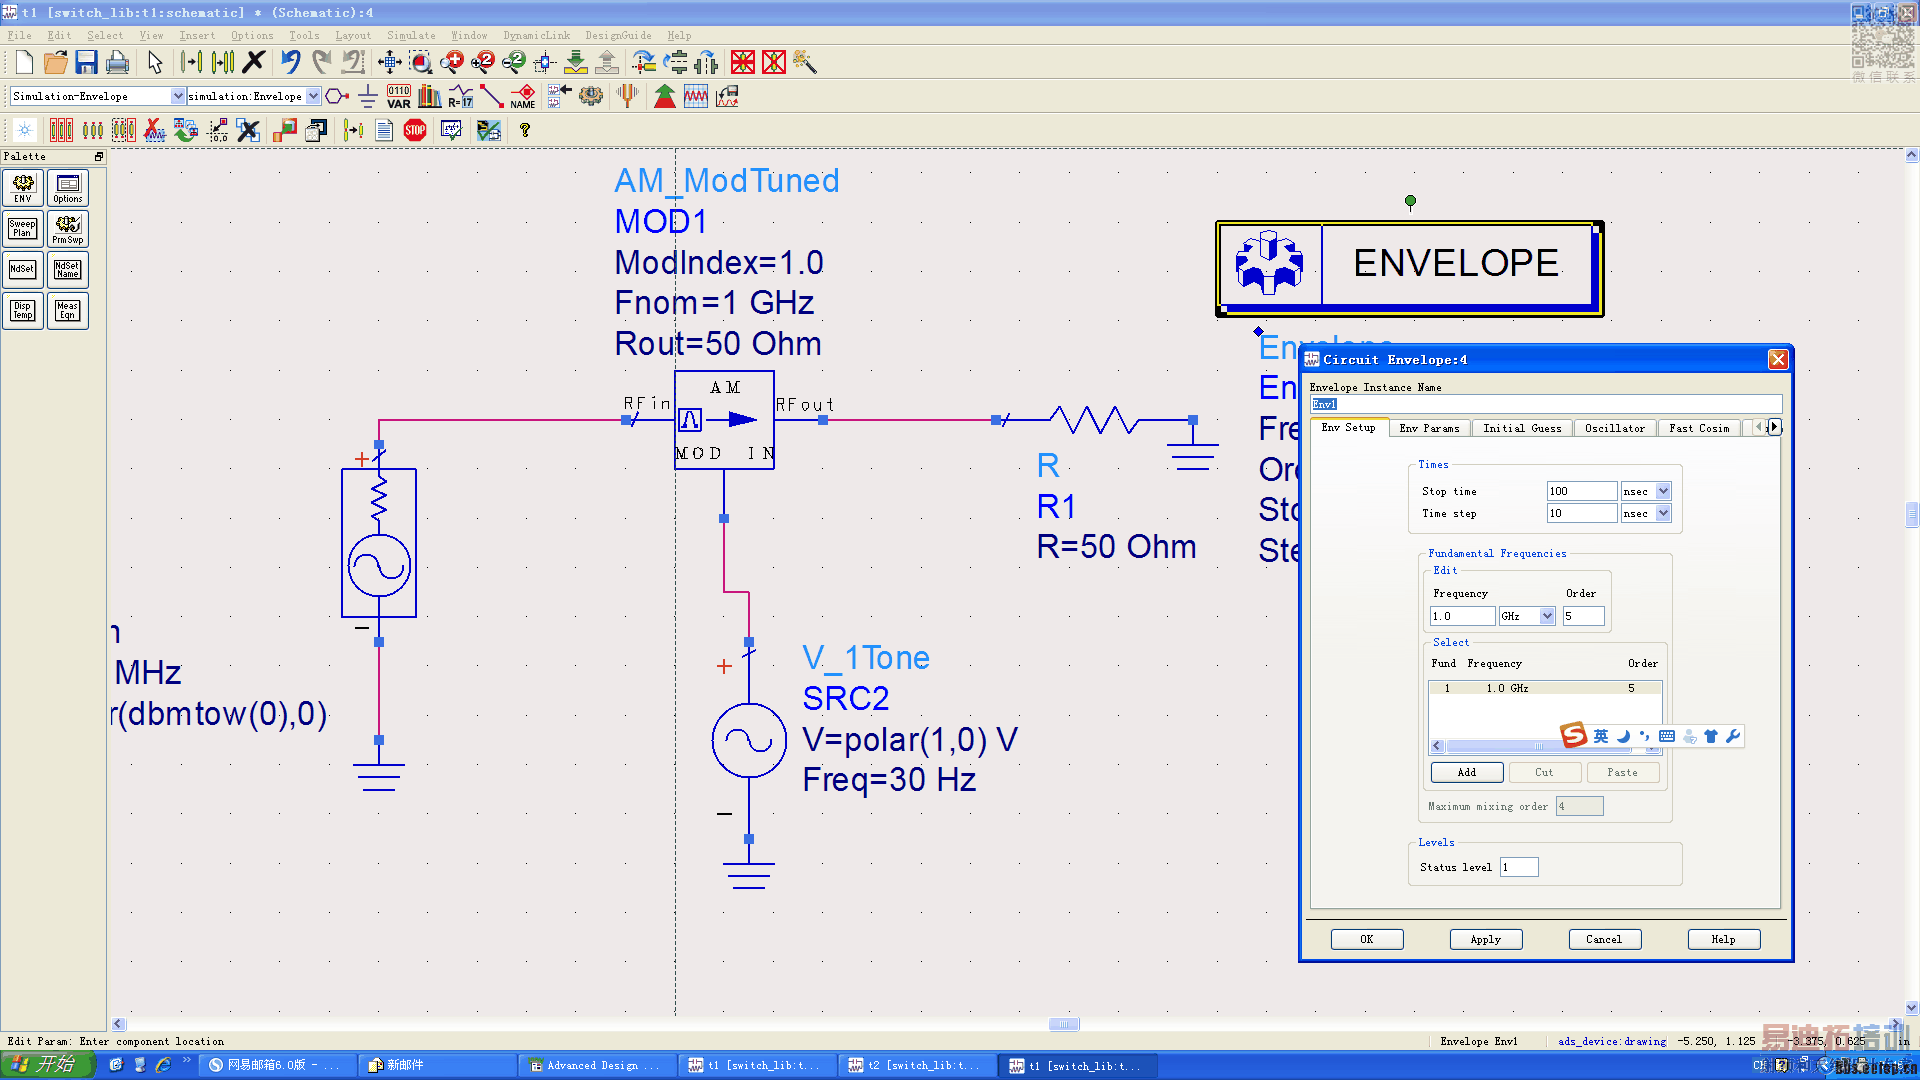Viewport: 1920px width, 1080px height.
Task: Switch to the Env Params tab
Action: [1429, 428]
